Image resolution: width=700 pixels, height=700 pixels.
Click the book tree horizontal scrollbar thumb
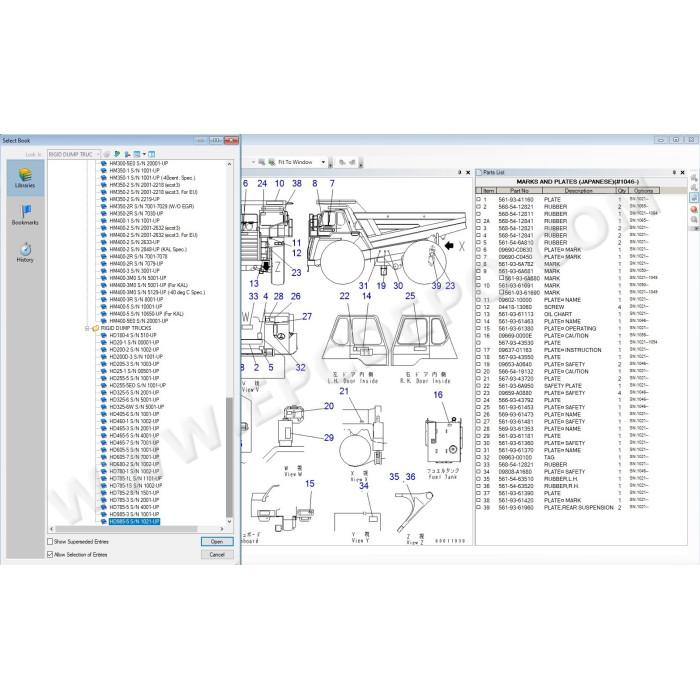coord(126,529)
